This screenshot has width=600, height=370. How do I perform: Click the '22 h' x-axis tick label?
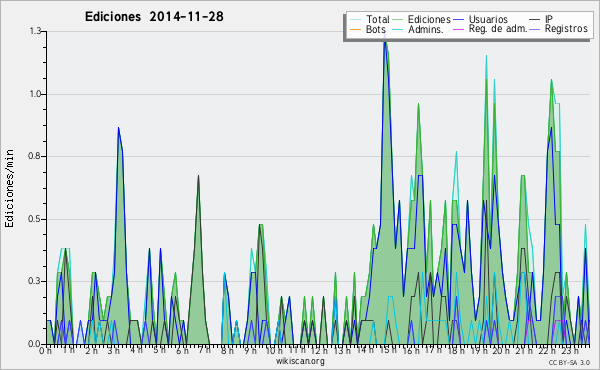pyautogui.click(x=546, y=351)
